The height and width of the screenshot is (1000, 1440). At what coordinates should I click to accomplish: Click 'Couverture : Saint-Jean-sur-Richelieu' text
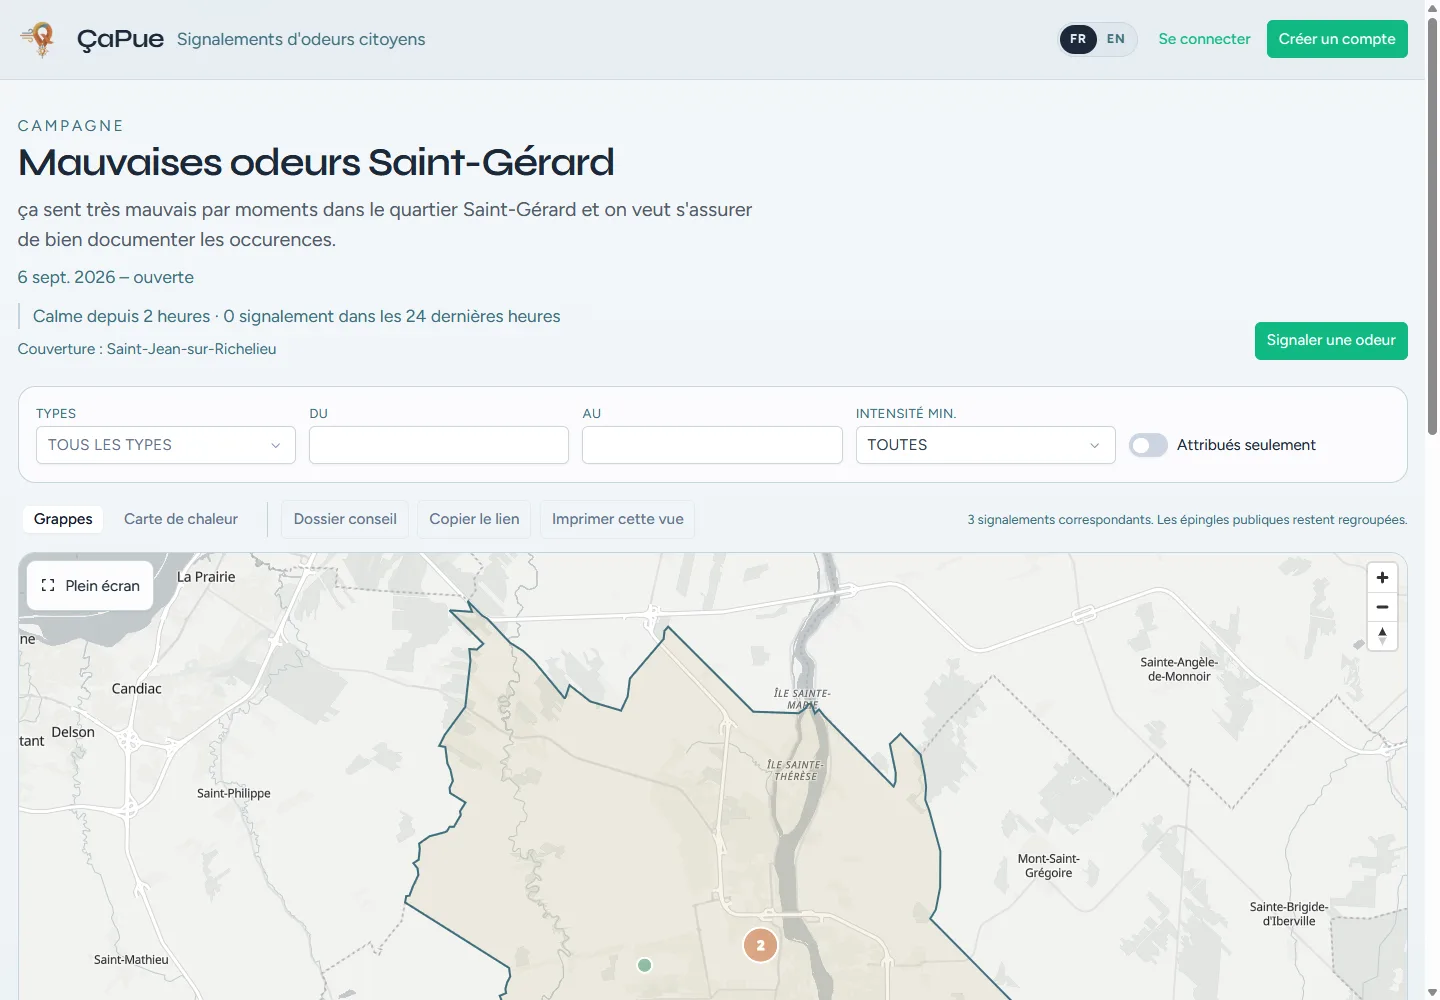(x=147, y=349)
